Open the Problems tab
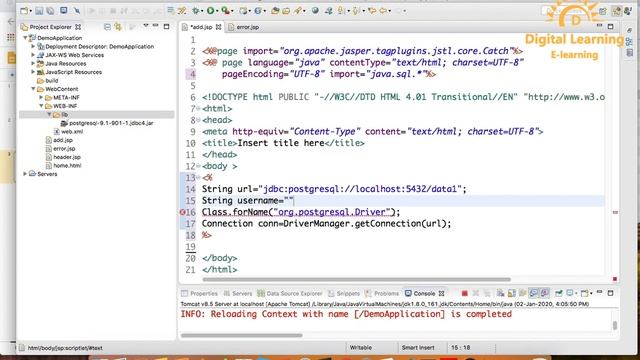The height and width of the screenshot is (360, 640). (x=382, y=293)
